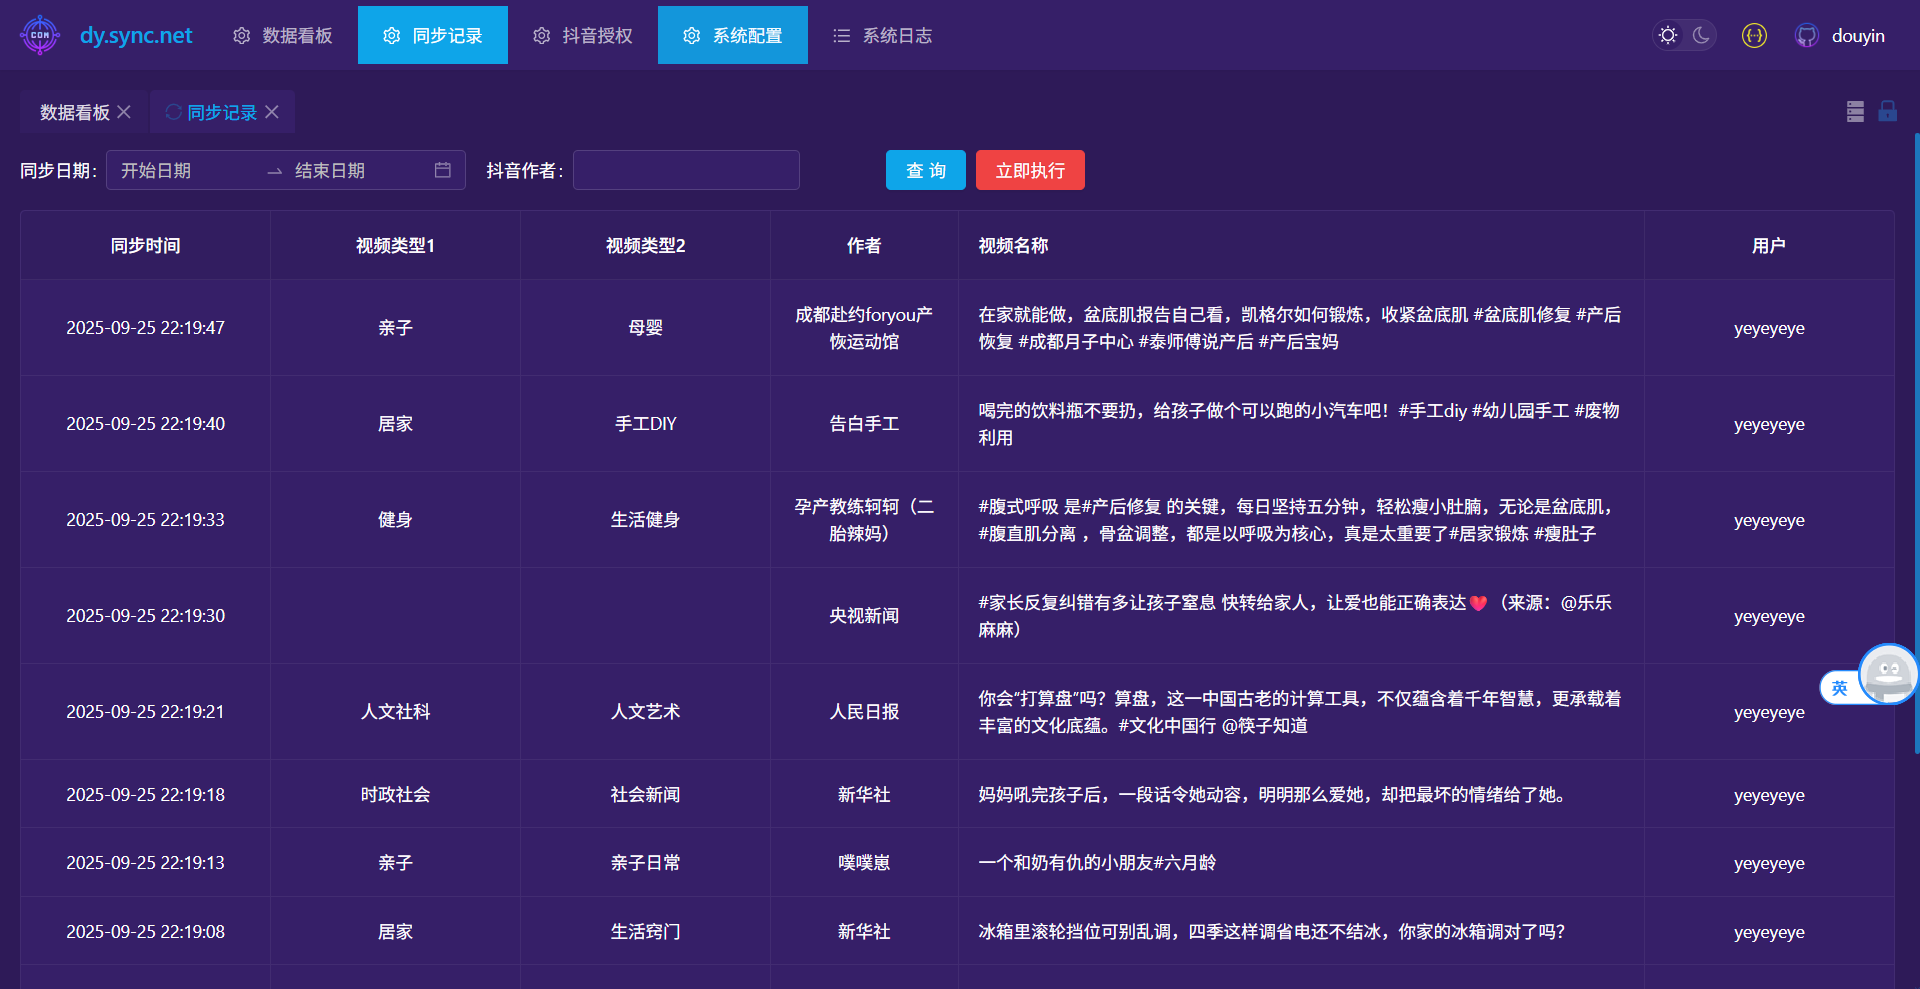Select the 健身 type cell
Screen dimensions: 1920x989
coord(395,520)
